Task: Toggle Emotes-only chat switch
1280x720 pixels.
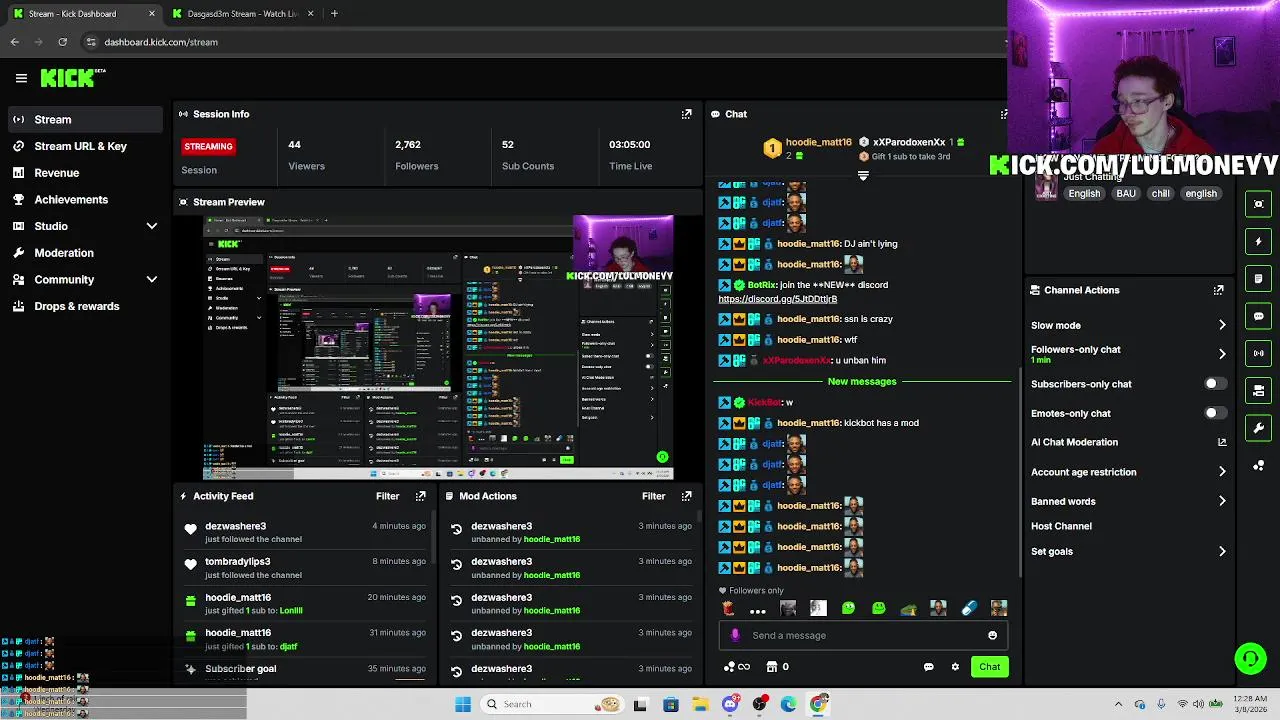Action: (1214, 413)
